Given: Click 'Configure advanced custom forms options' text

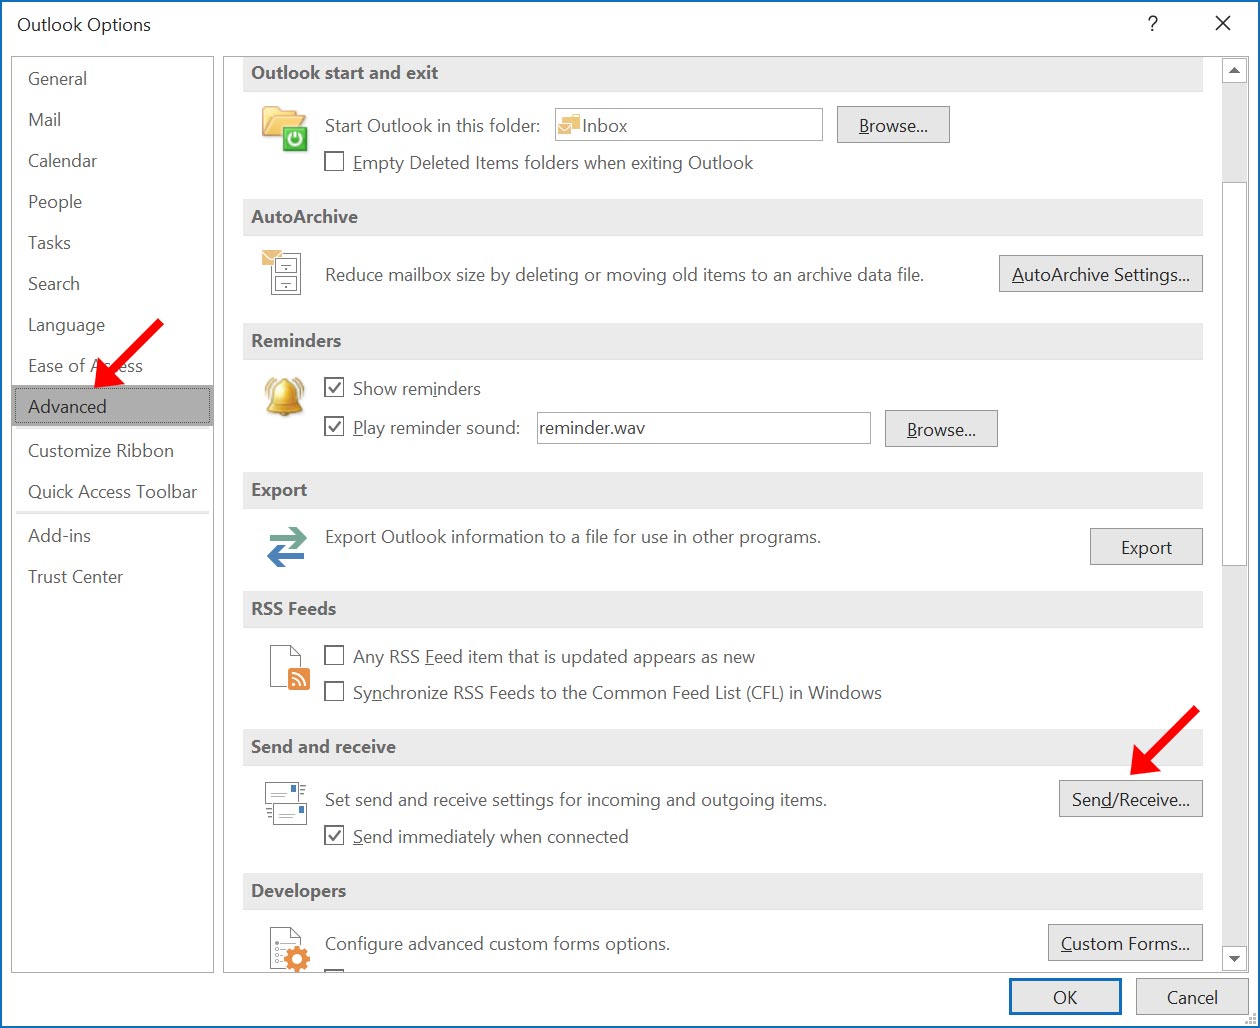Looking at the screenshot, I should click(497, 944).
